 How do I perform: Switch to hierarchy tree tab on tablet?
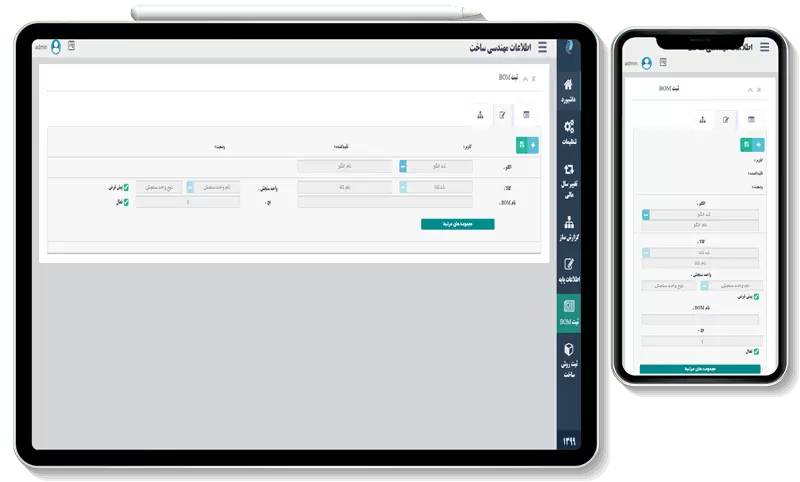479,115
